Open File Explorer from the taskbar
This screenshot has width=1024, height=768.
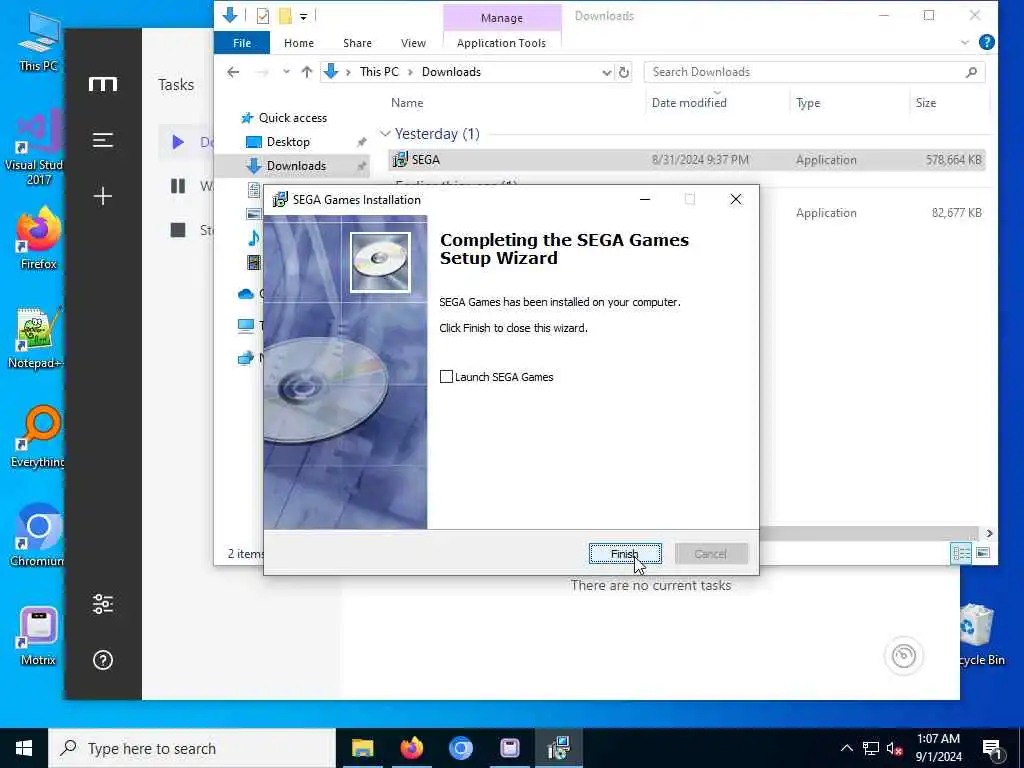coord(362,748)
